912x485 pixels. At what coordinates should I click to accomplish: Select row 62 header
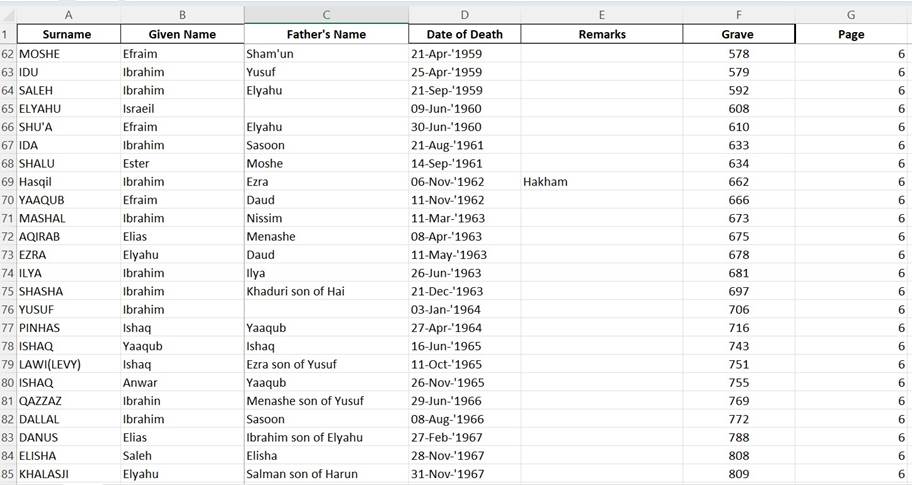(8, 53)
